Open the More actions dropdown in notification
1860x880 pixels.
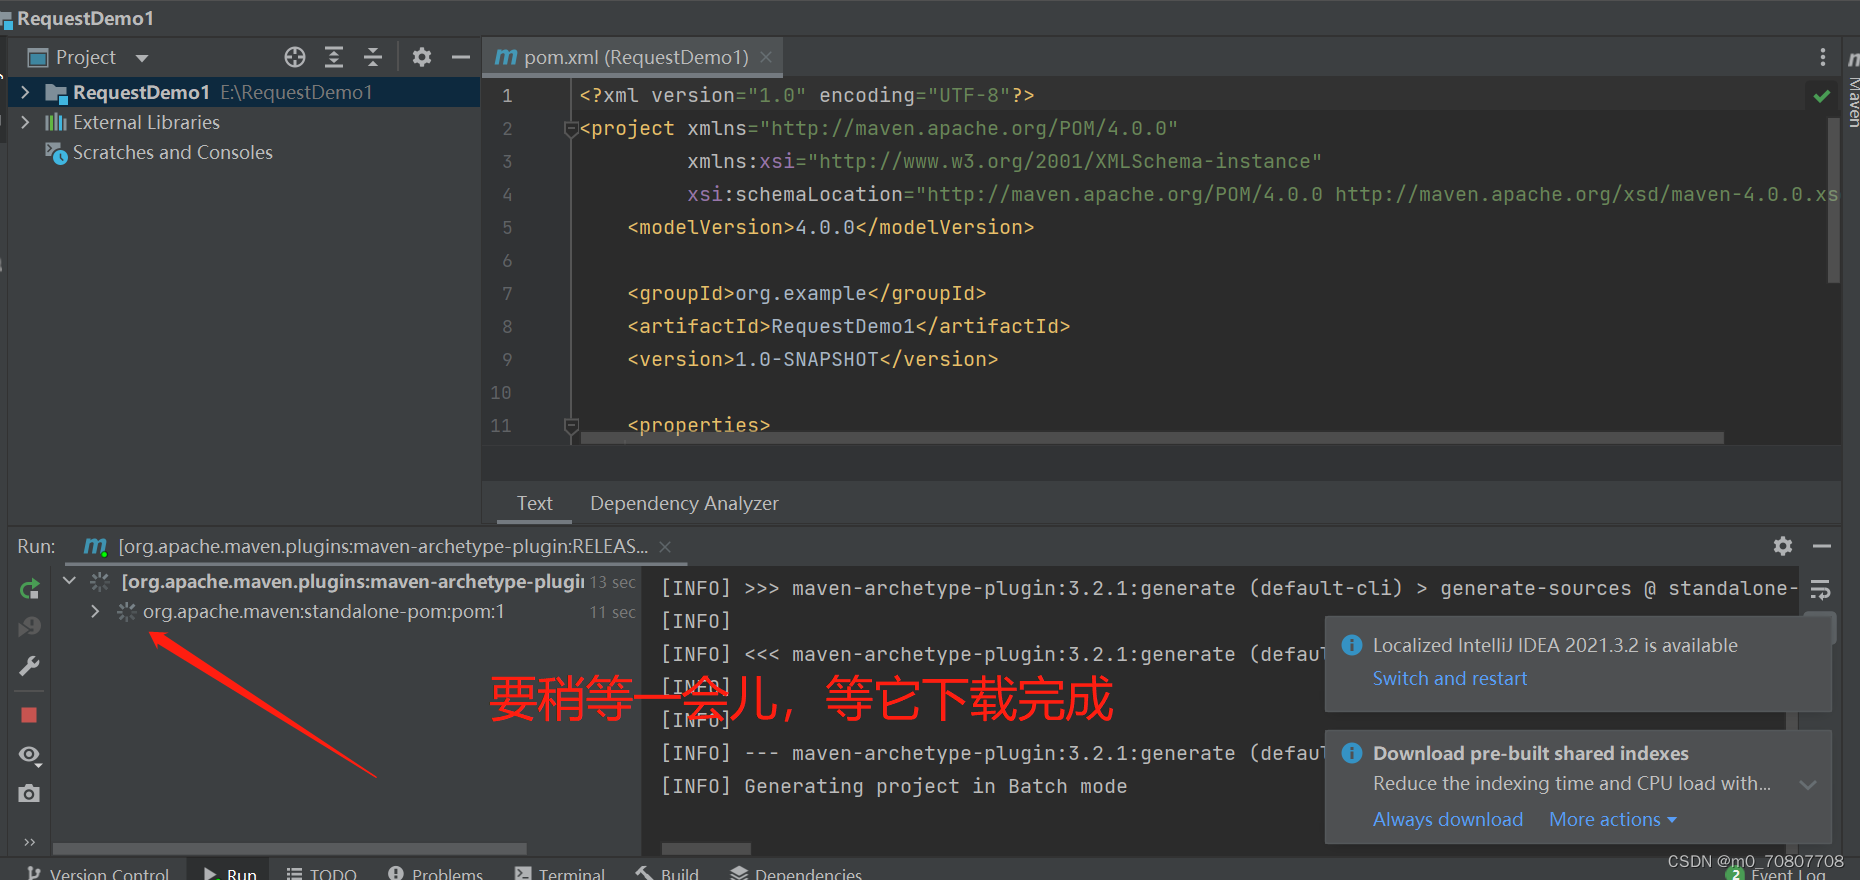[x=1612, y=819]
